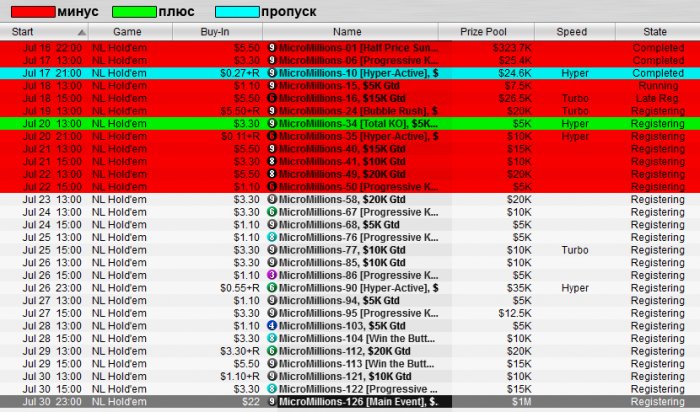Click the Jul 26 23:00 start time
The height and width of the screenshot is (412, 700).
coord(52,288)
